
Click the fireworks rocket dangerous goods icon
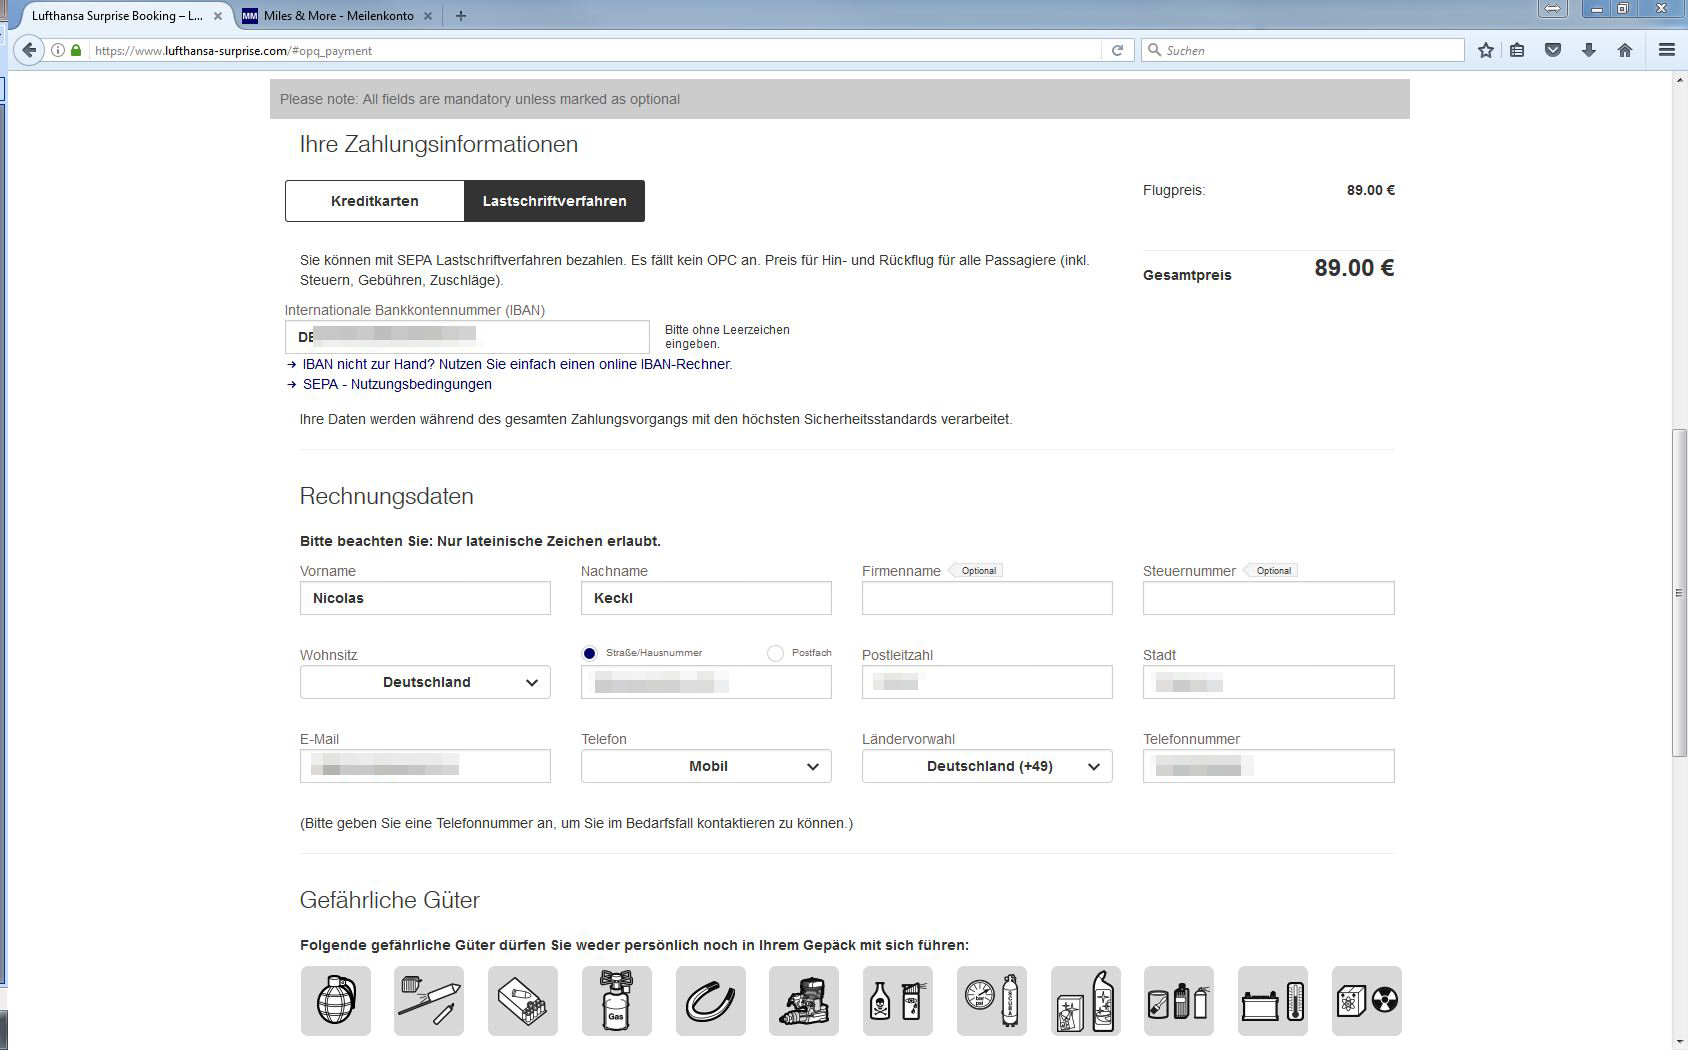(x=429, y=1001)
